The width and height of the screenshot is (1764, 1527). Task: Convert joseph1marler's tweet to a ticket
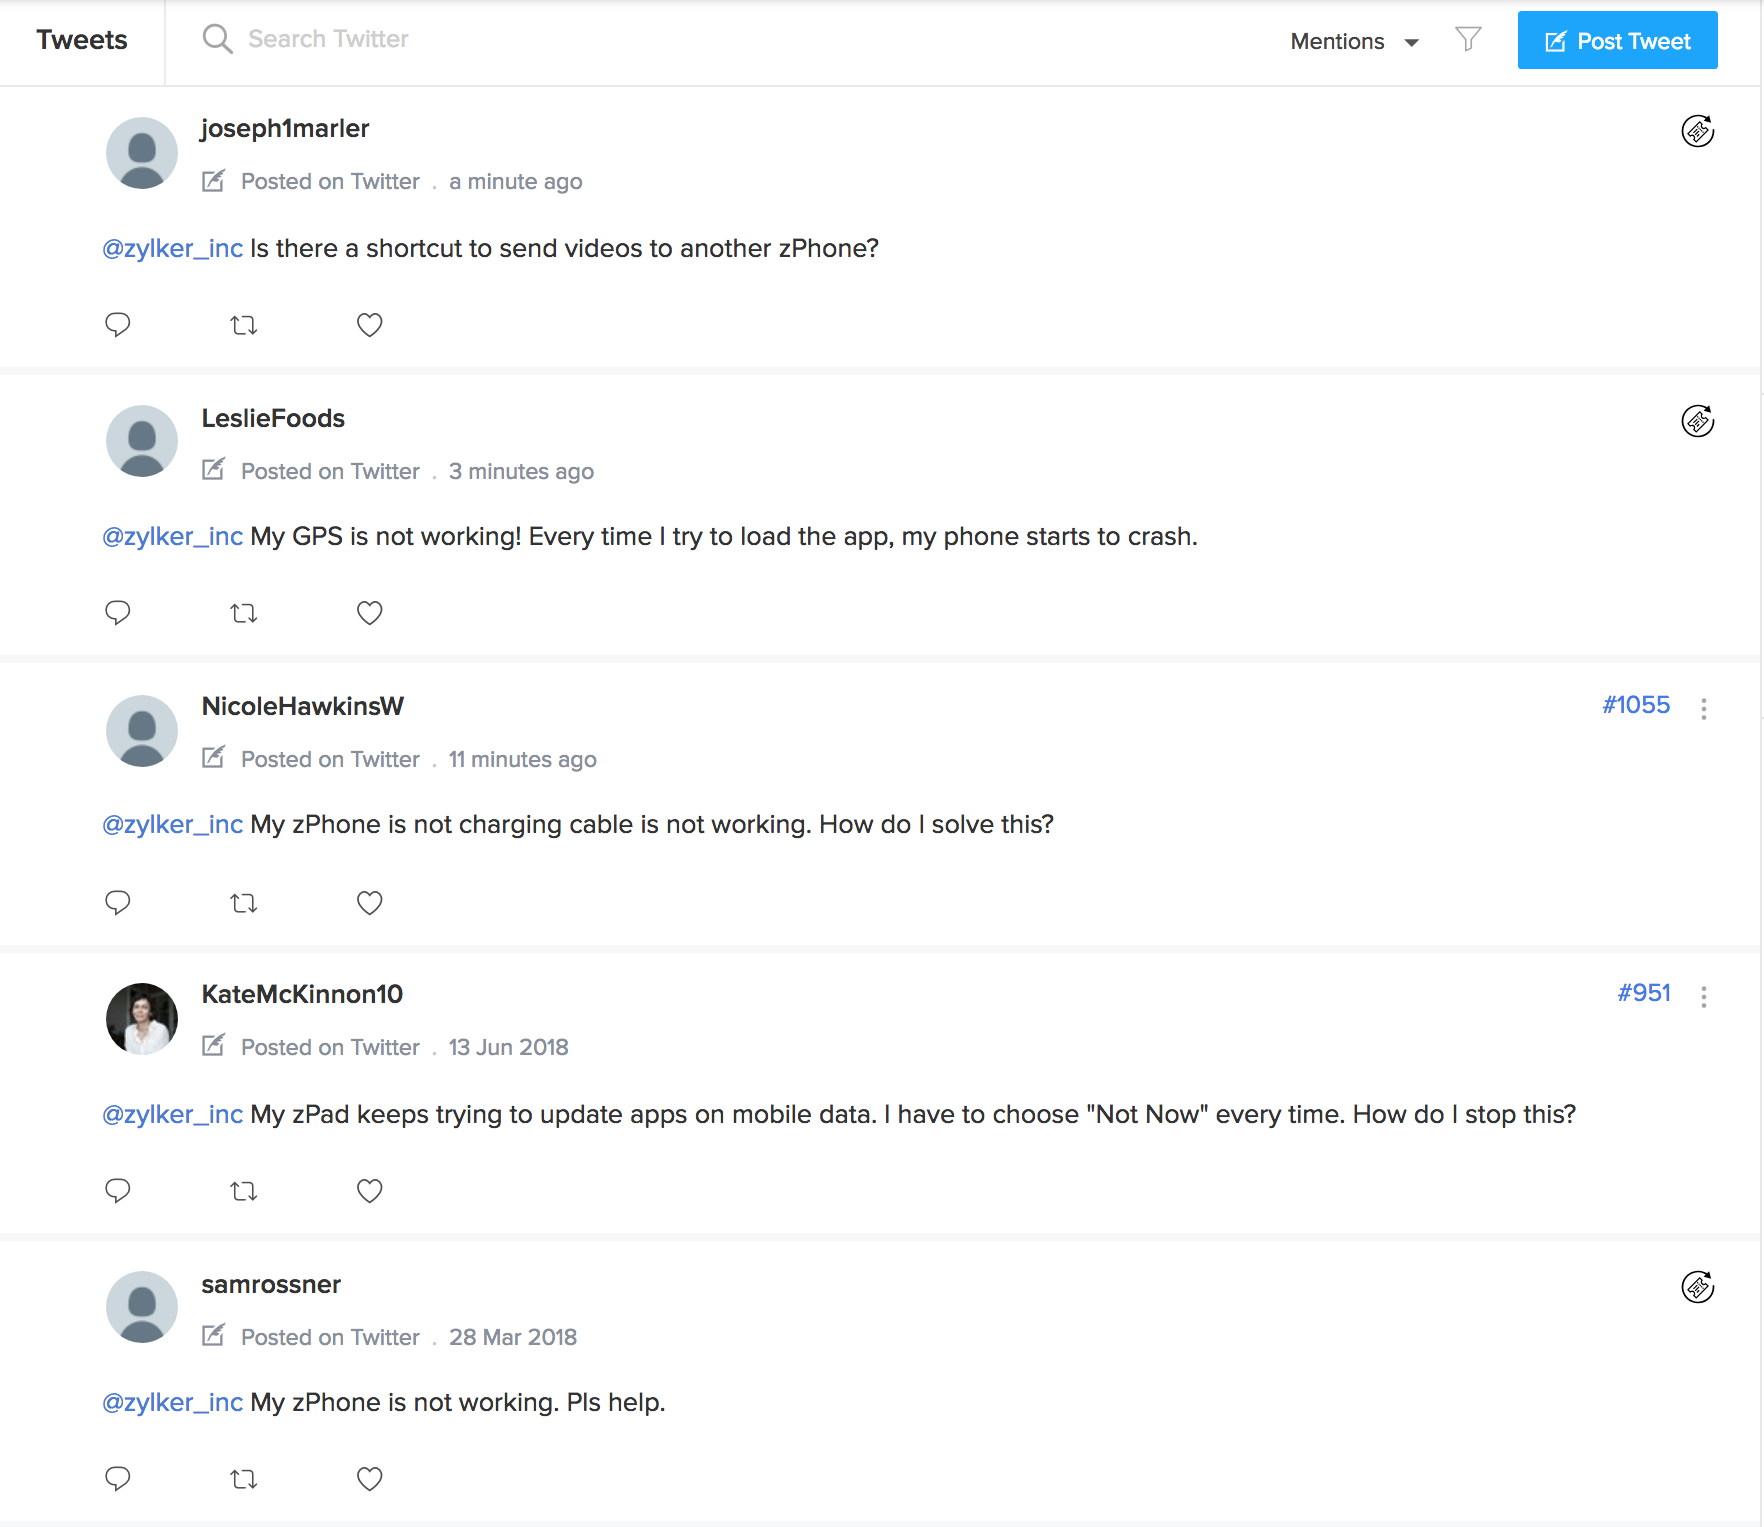(1697, 131)
